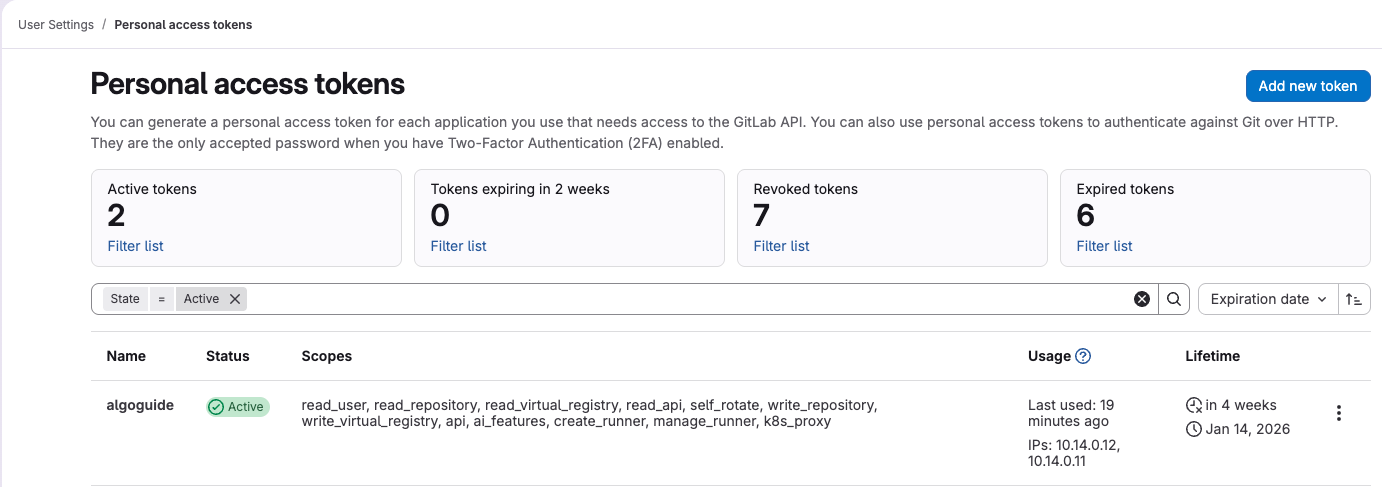The width and height of the screenshot is (1382, 487).
Task: Click the Usage help question mark icon
Action: click(1083, 356)
